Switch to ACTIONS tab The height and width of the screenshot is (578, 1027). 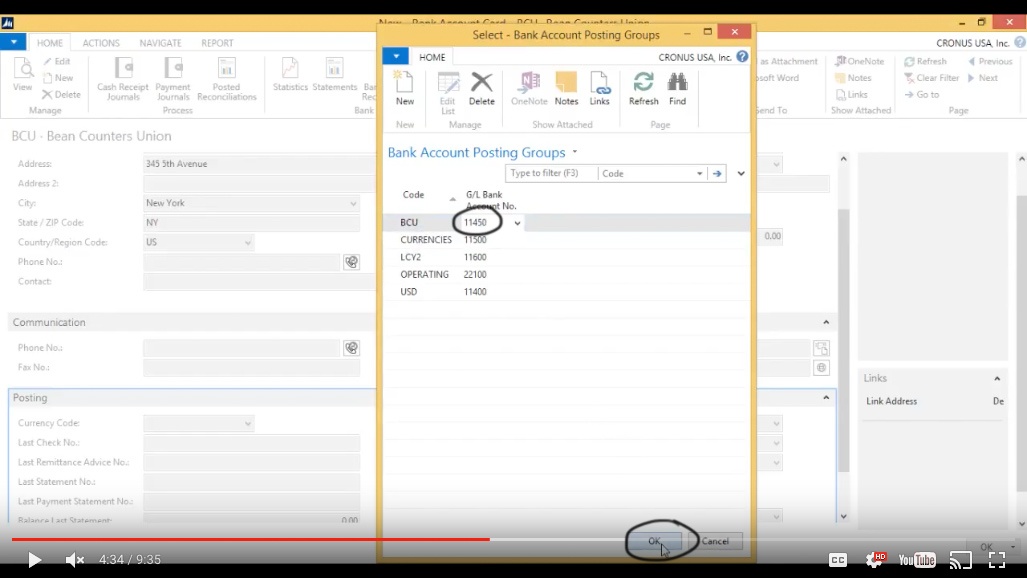[x=101, y=43]
